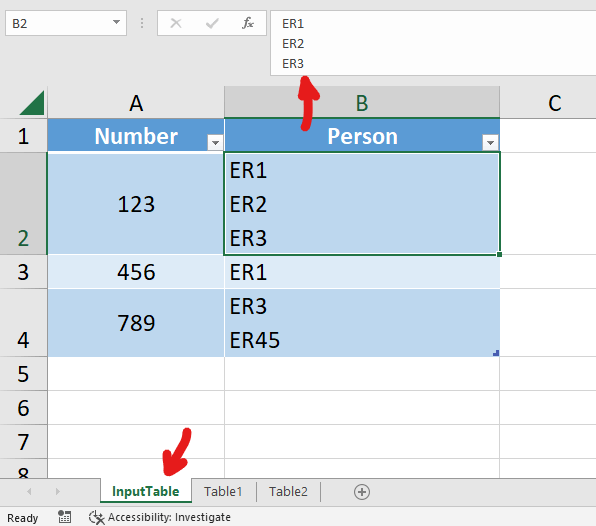596x526 pixels.
Task: Click the macro recording status bar icon
Action: (64, 517)
